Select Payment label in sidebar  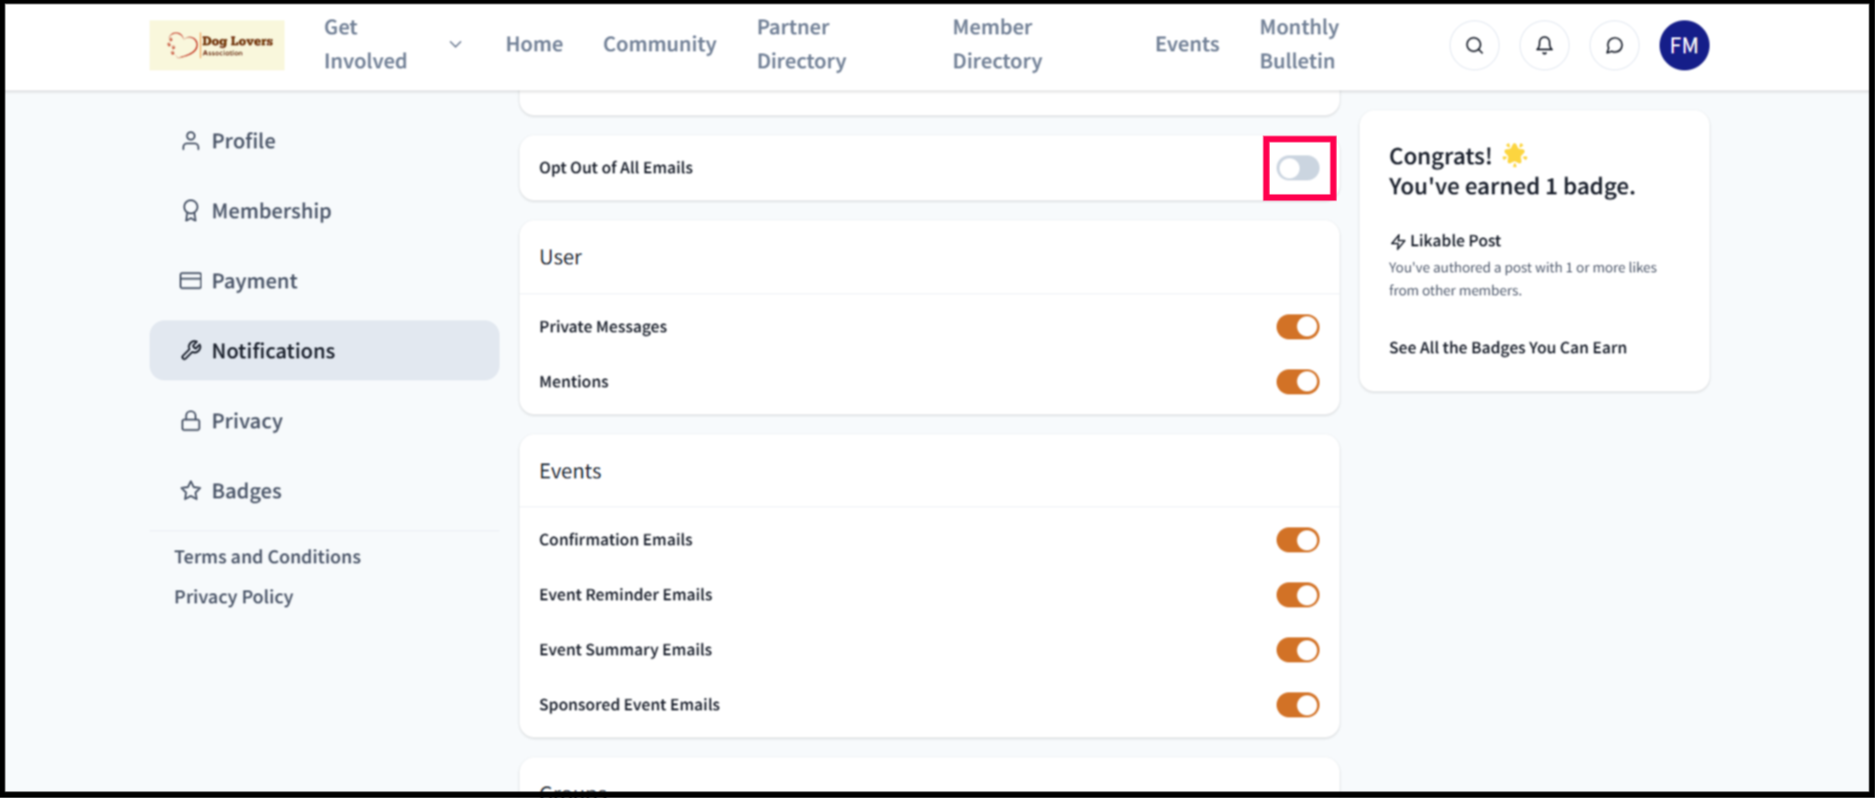[254, 281]
